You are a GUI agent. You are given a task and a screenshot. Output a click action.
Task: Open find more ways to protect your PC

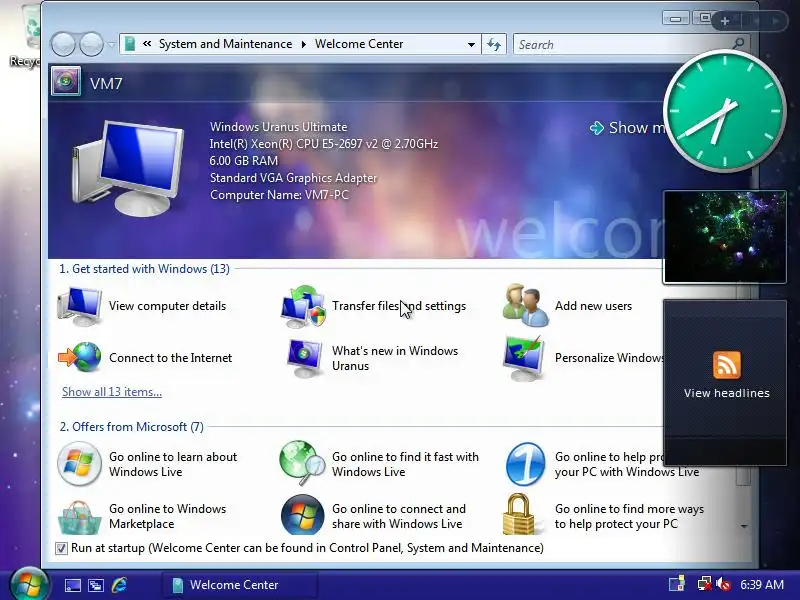[603, 516]
